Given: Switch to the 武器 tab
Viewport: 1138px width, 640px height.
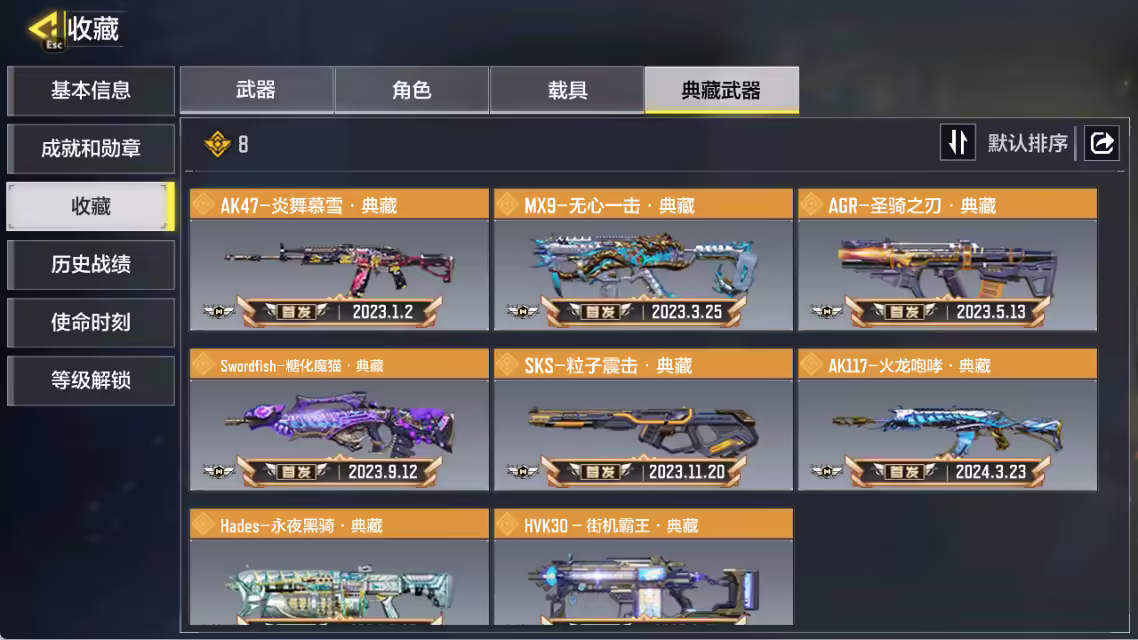Looking at the screenshot, I should [257, 90].
